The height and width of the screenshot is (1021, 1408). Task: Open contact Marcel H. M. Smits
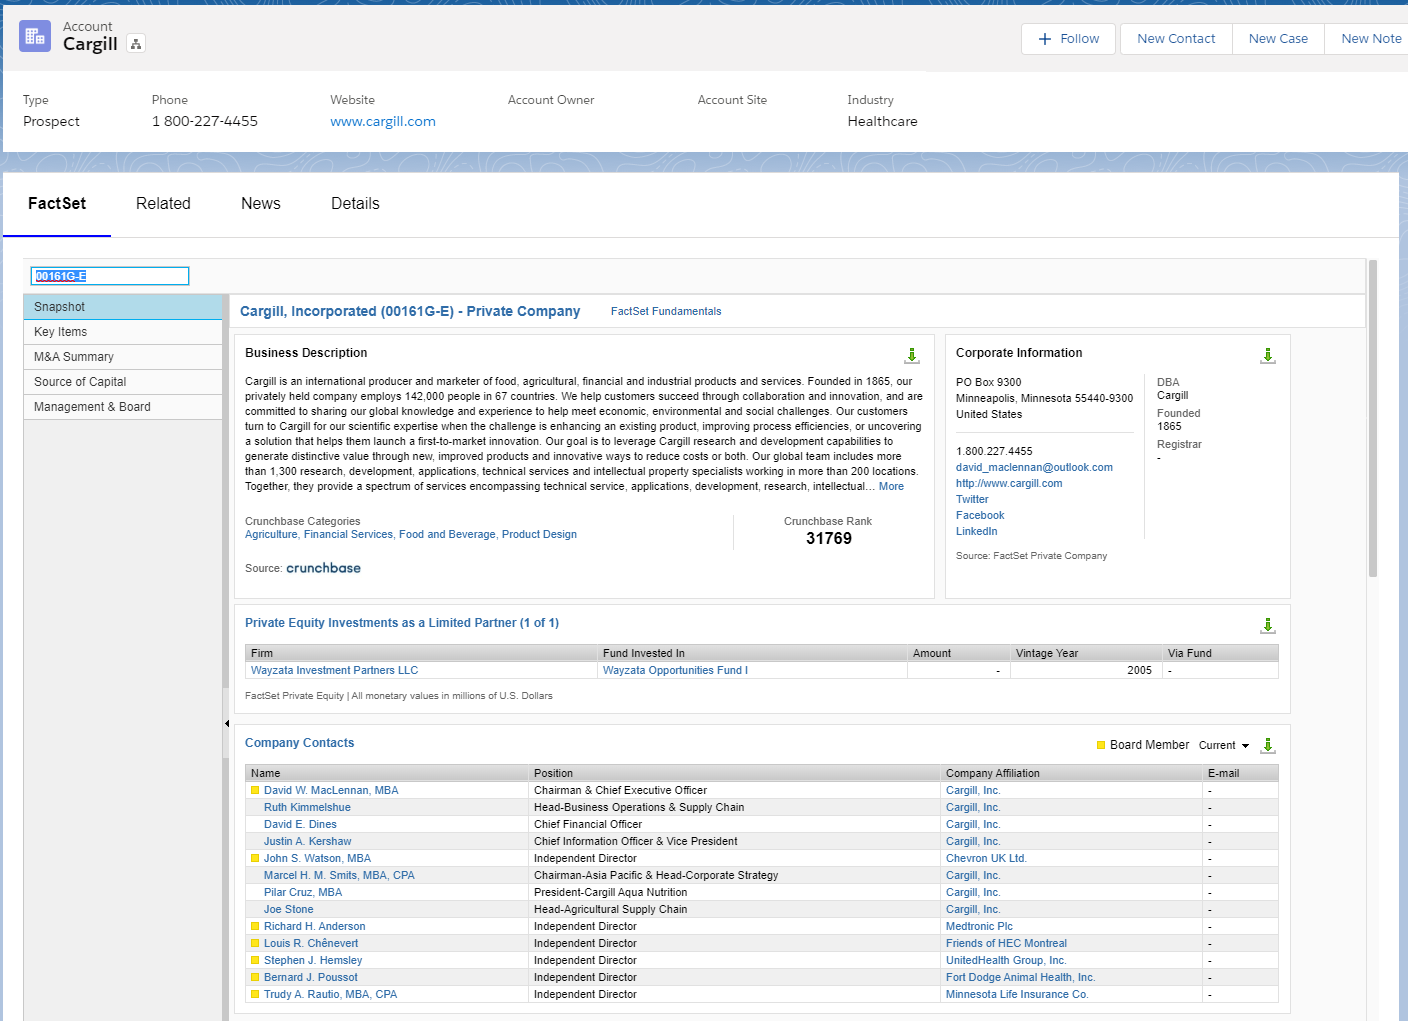(x=339, y=876)
